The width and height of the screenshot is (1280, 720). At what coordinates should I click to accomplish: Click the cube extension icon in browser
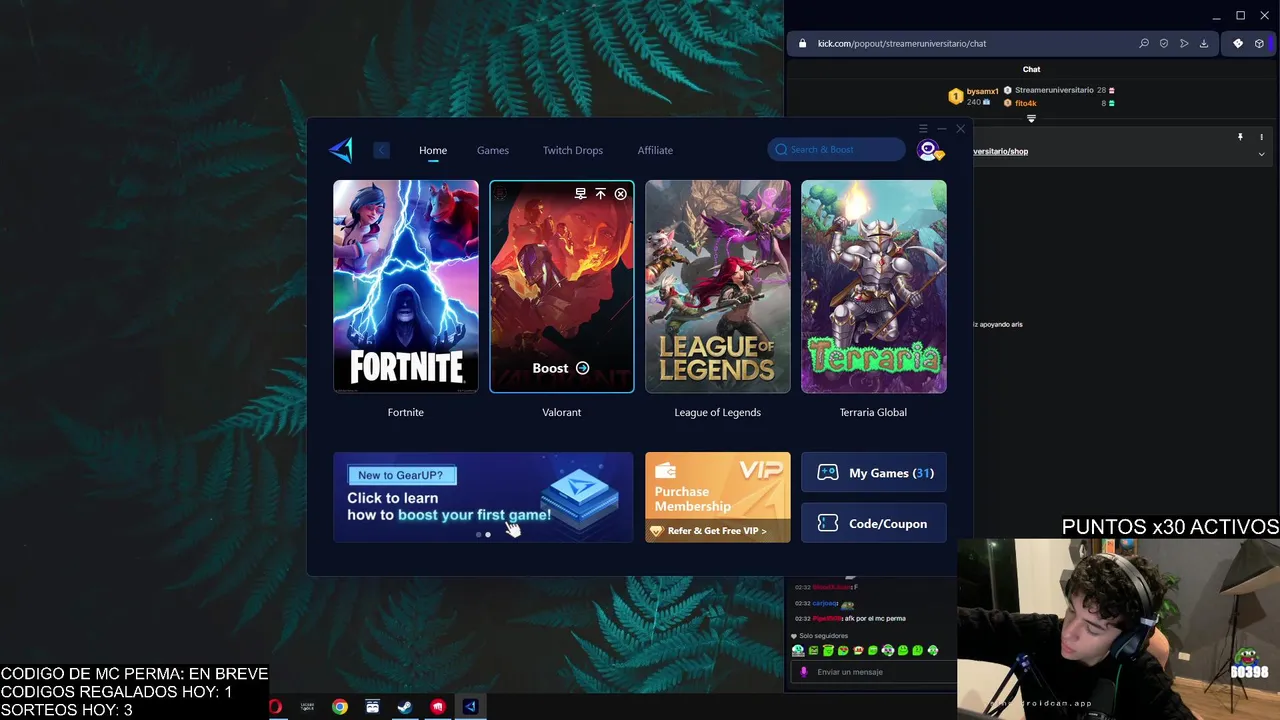tap(1259, 44)
